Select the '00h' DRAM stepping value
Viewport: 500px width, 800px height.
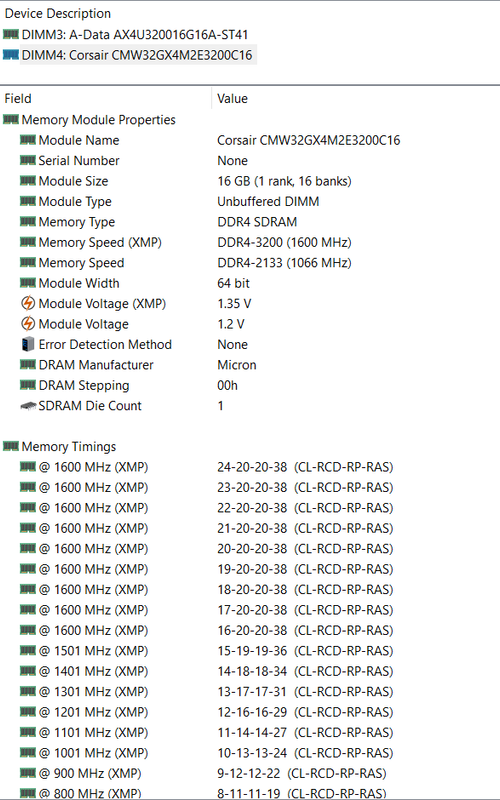point(228,385)
